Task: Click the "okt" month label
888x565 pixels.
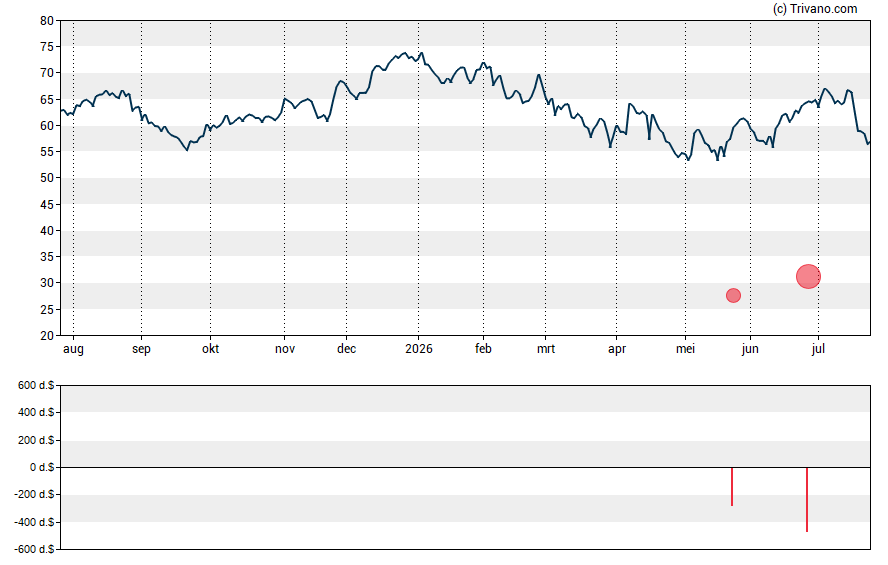Action: pyautogui.click(x=211, y=349)
